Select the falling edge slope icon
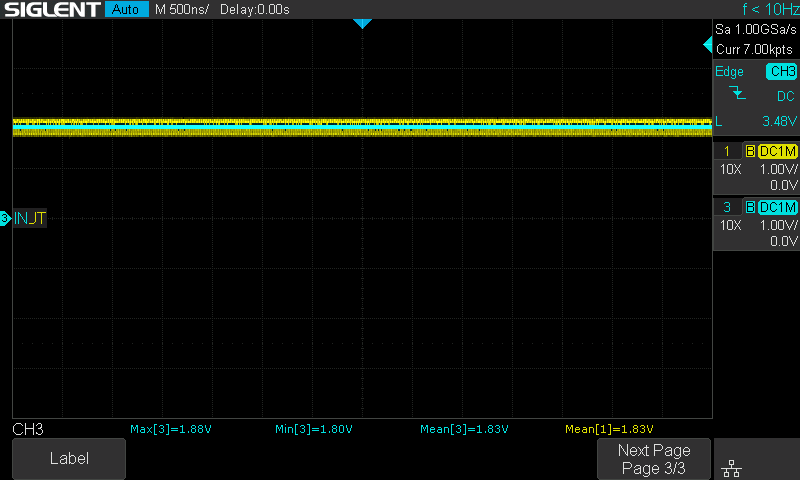The image size is (800, 480). [738, 95]
